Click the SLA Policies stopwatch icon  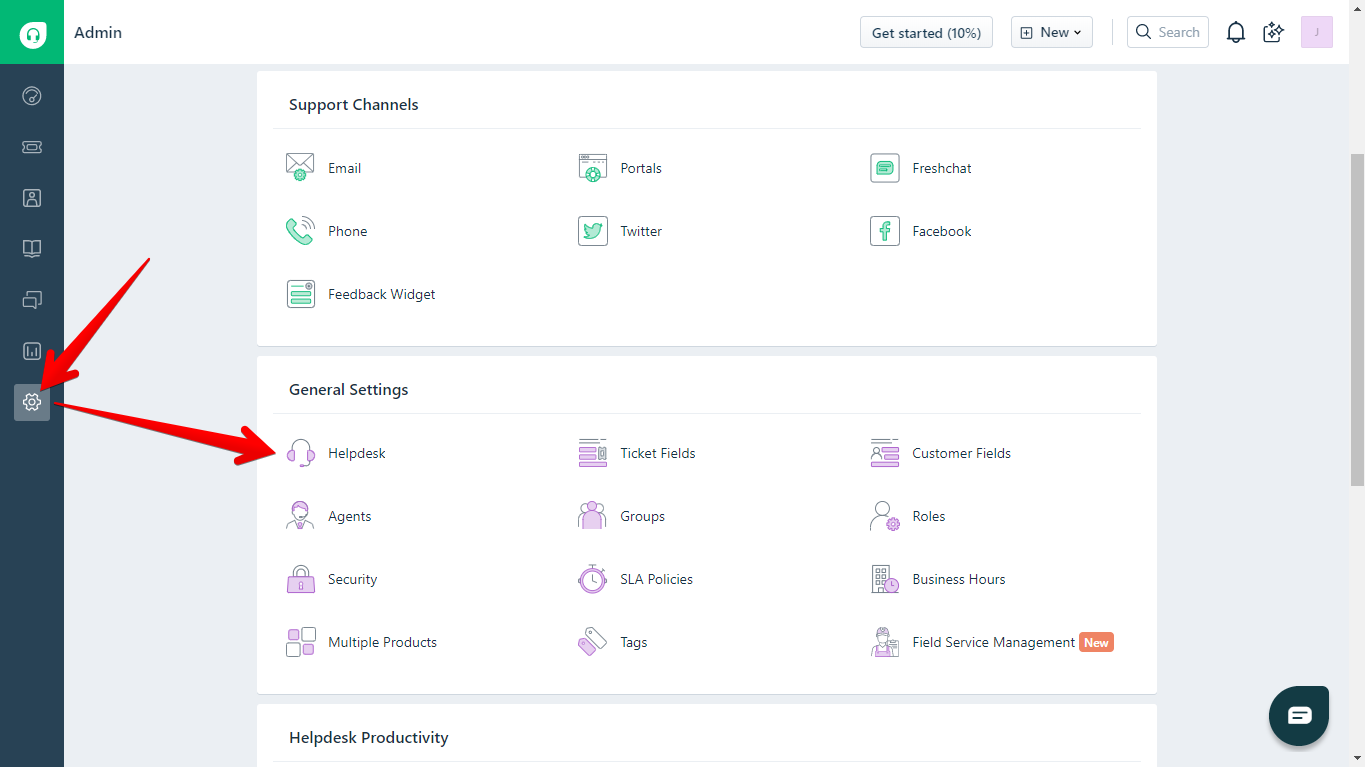[x=593, y=579]
